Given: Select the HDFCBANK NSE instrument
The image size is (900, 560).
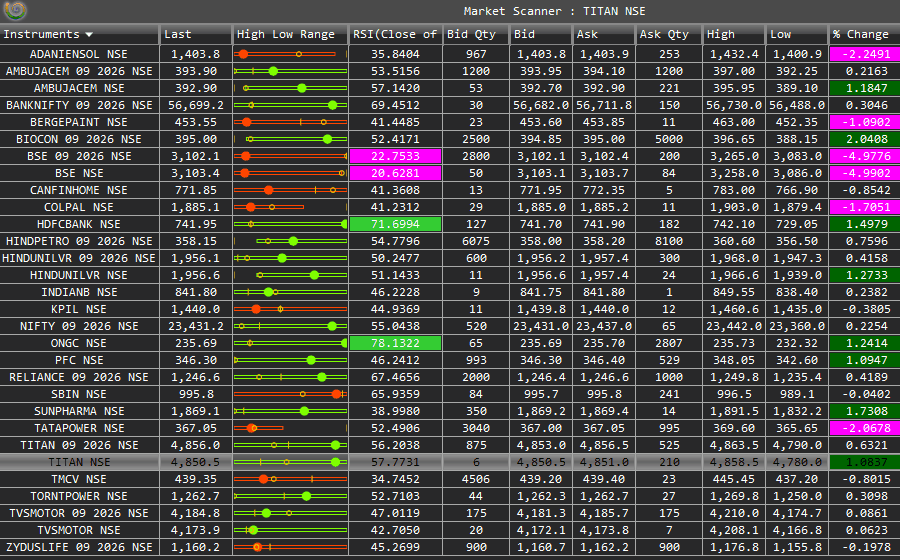Looking at the screenshot, I should click(x=79, y=224).
